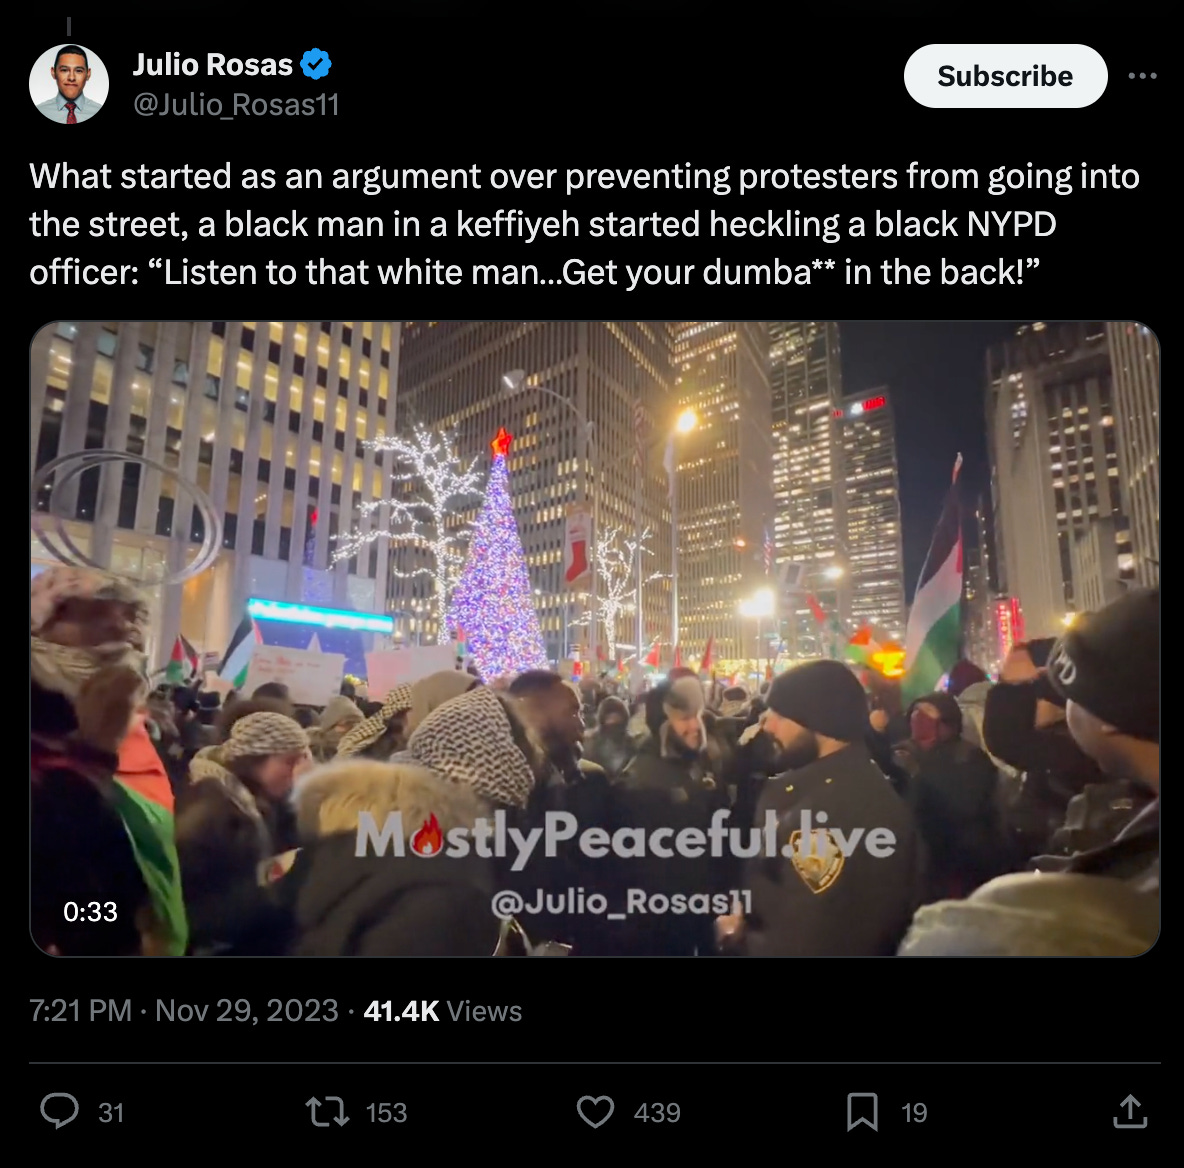This screenshot has height=1168, width=1184.
Task: Open the share upload icon
Action: point(1130,1112)
